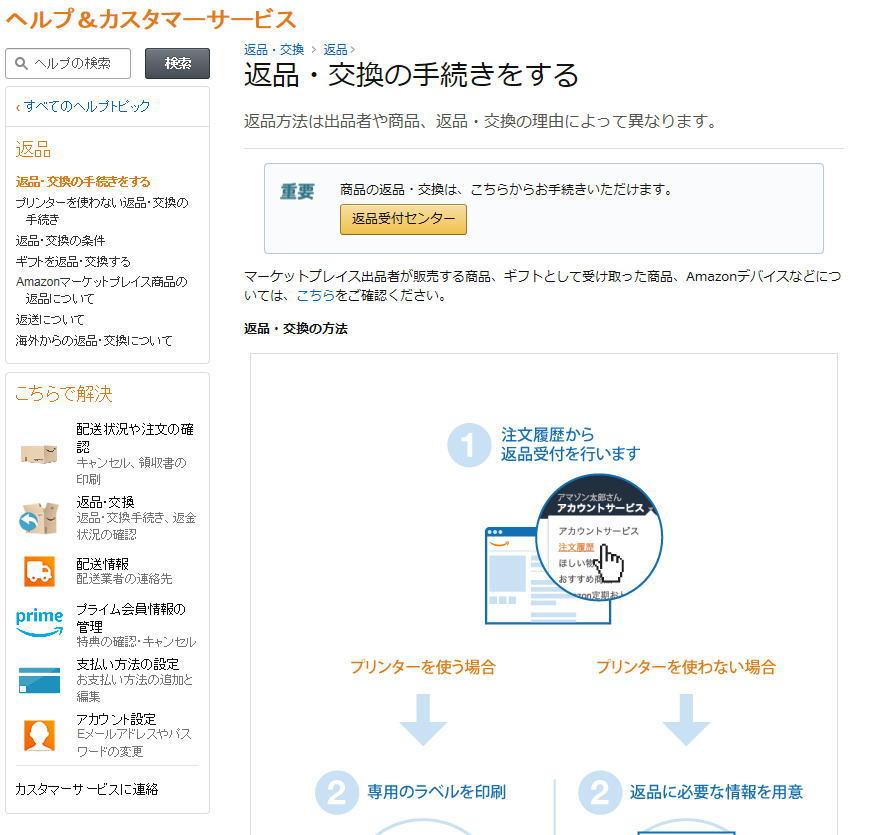Screen dimensions: 875x835
Task: Open Amazonマーケットプレイス商品の返品について topic
Action: pos(102,290)
